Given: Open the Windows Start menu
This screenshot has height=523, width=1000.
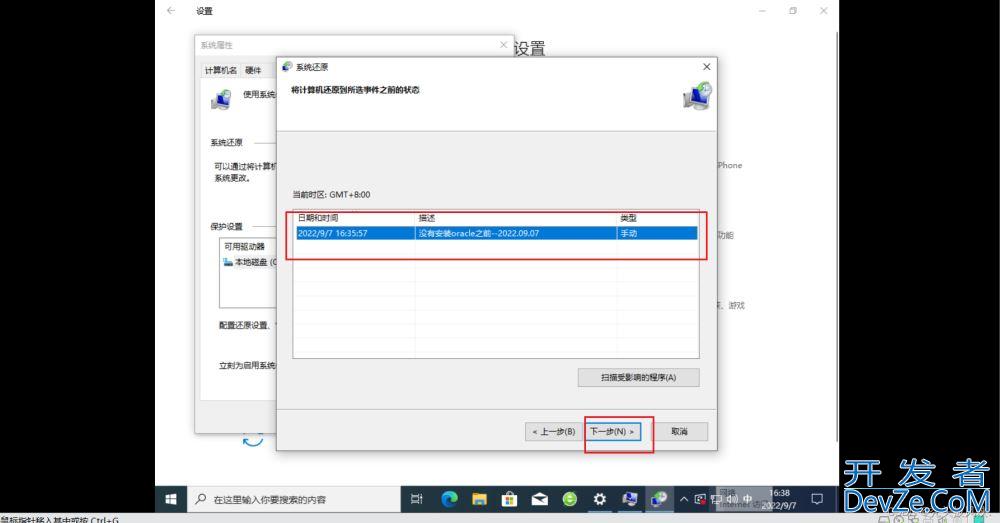Looking at the screenshot, I should [x=171, y=499].
